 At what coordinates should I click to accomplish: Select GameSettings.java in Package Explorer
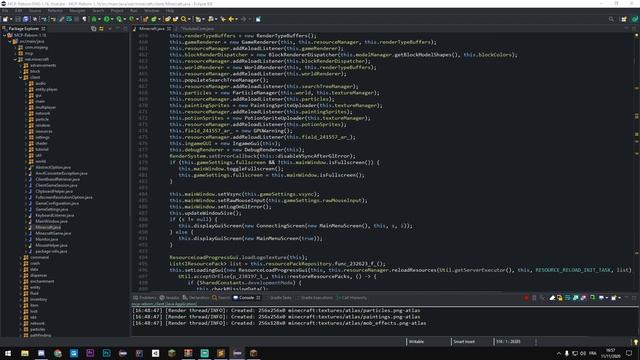tap(52, 209)
